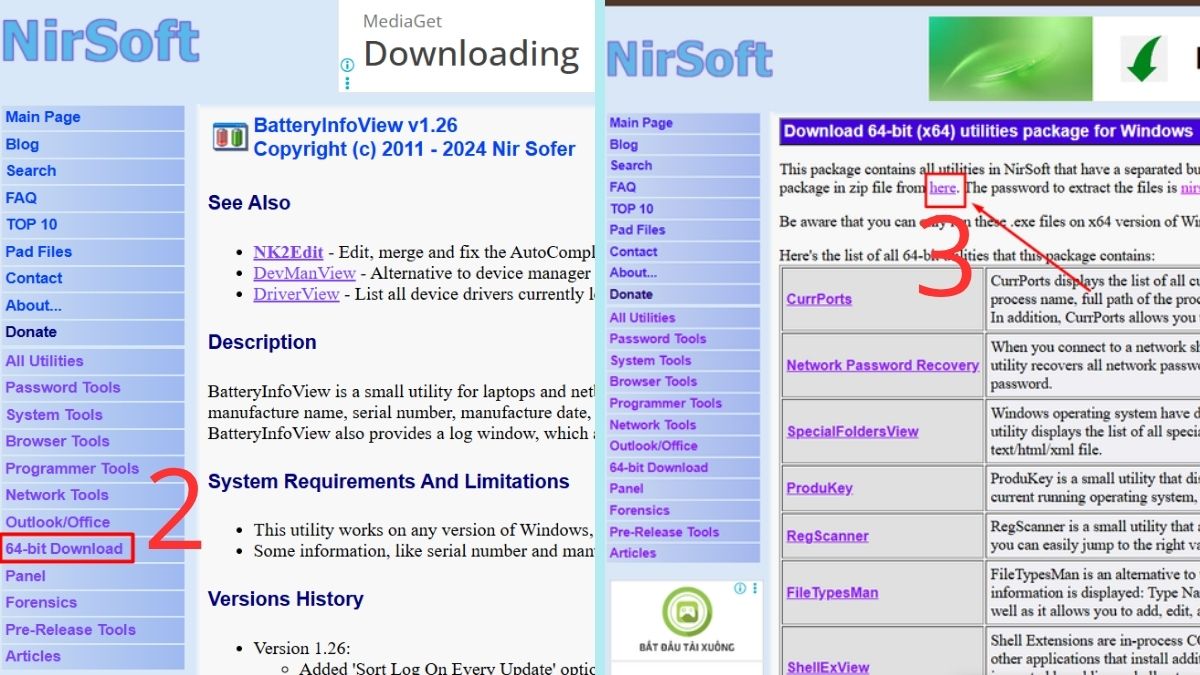Open Main Page in left page sidebar
The height and width of the screenshot is (675, 1200).
(43, 117)
